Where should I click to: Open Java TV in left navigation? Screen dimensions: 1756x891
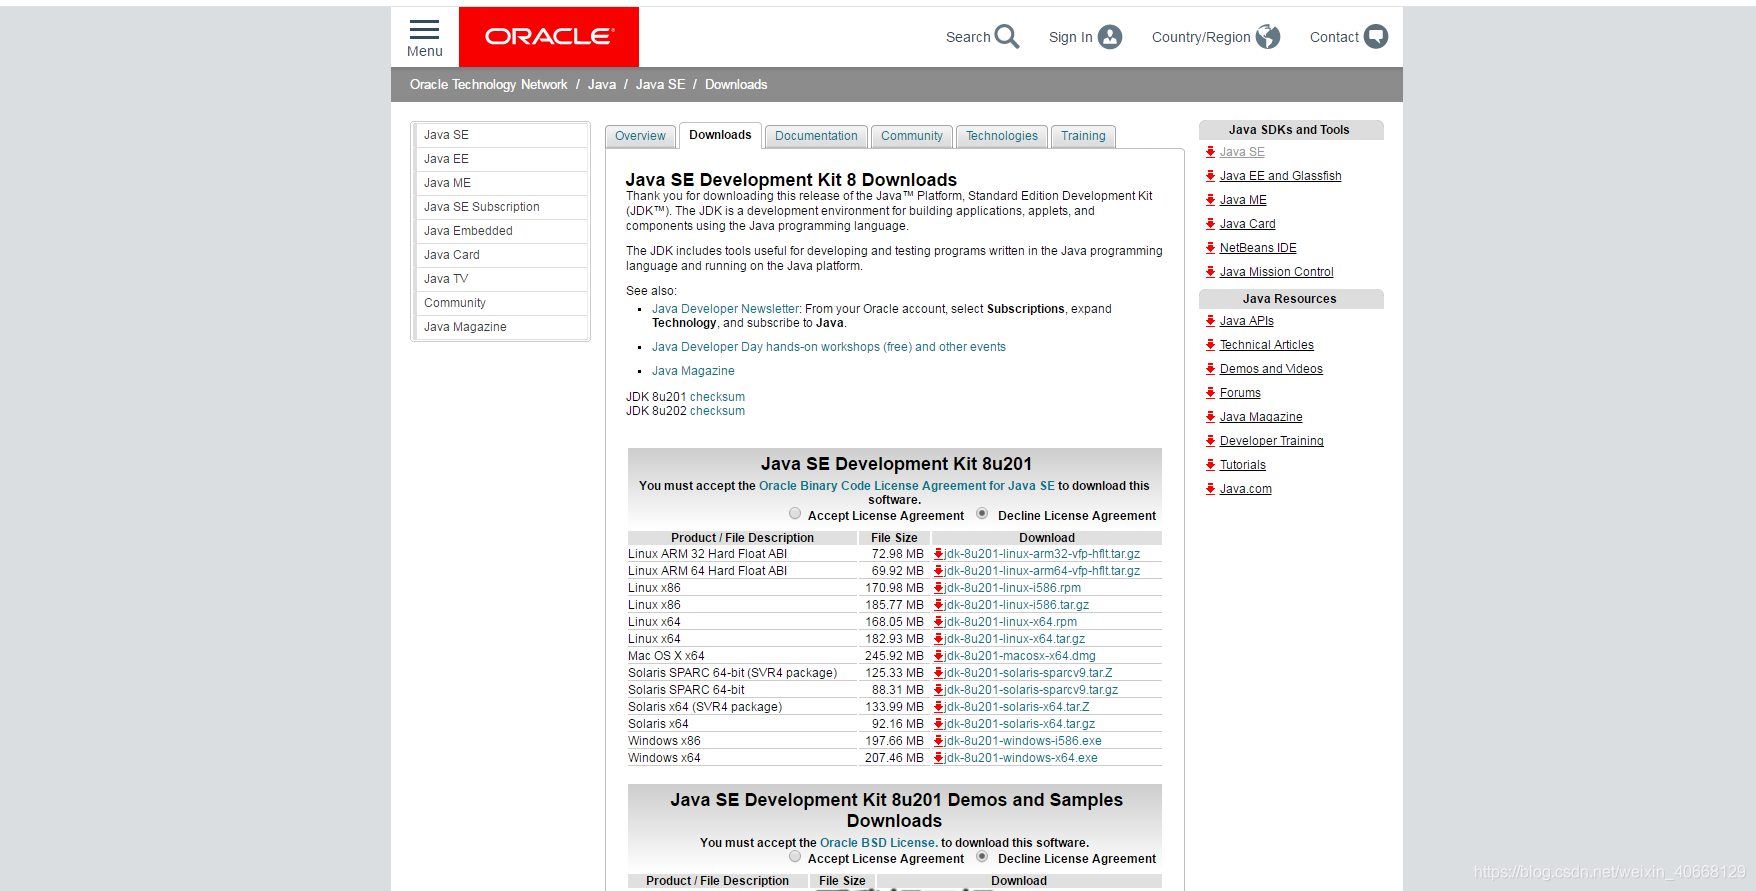(446, 279)
